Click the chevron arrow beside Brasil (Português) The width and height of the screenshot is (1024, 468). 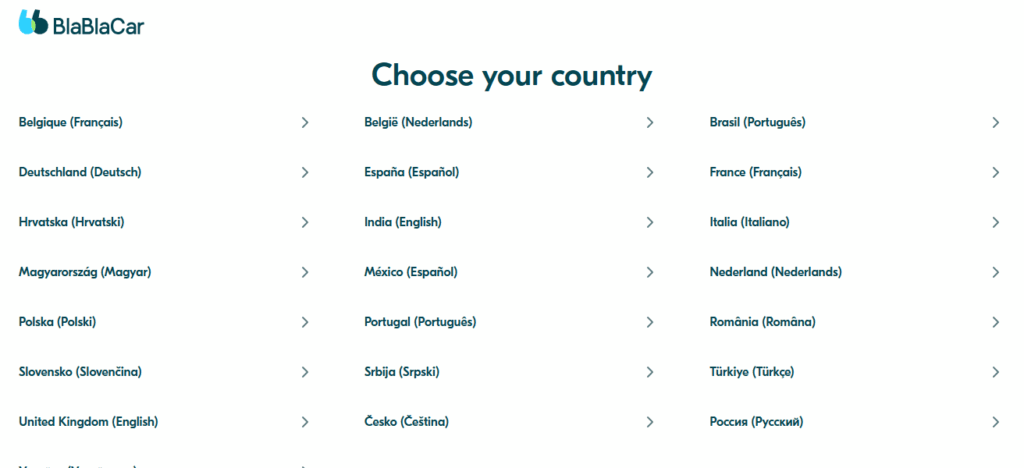[x=995, y=123]
